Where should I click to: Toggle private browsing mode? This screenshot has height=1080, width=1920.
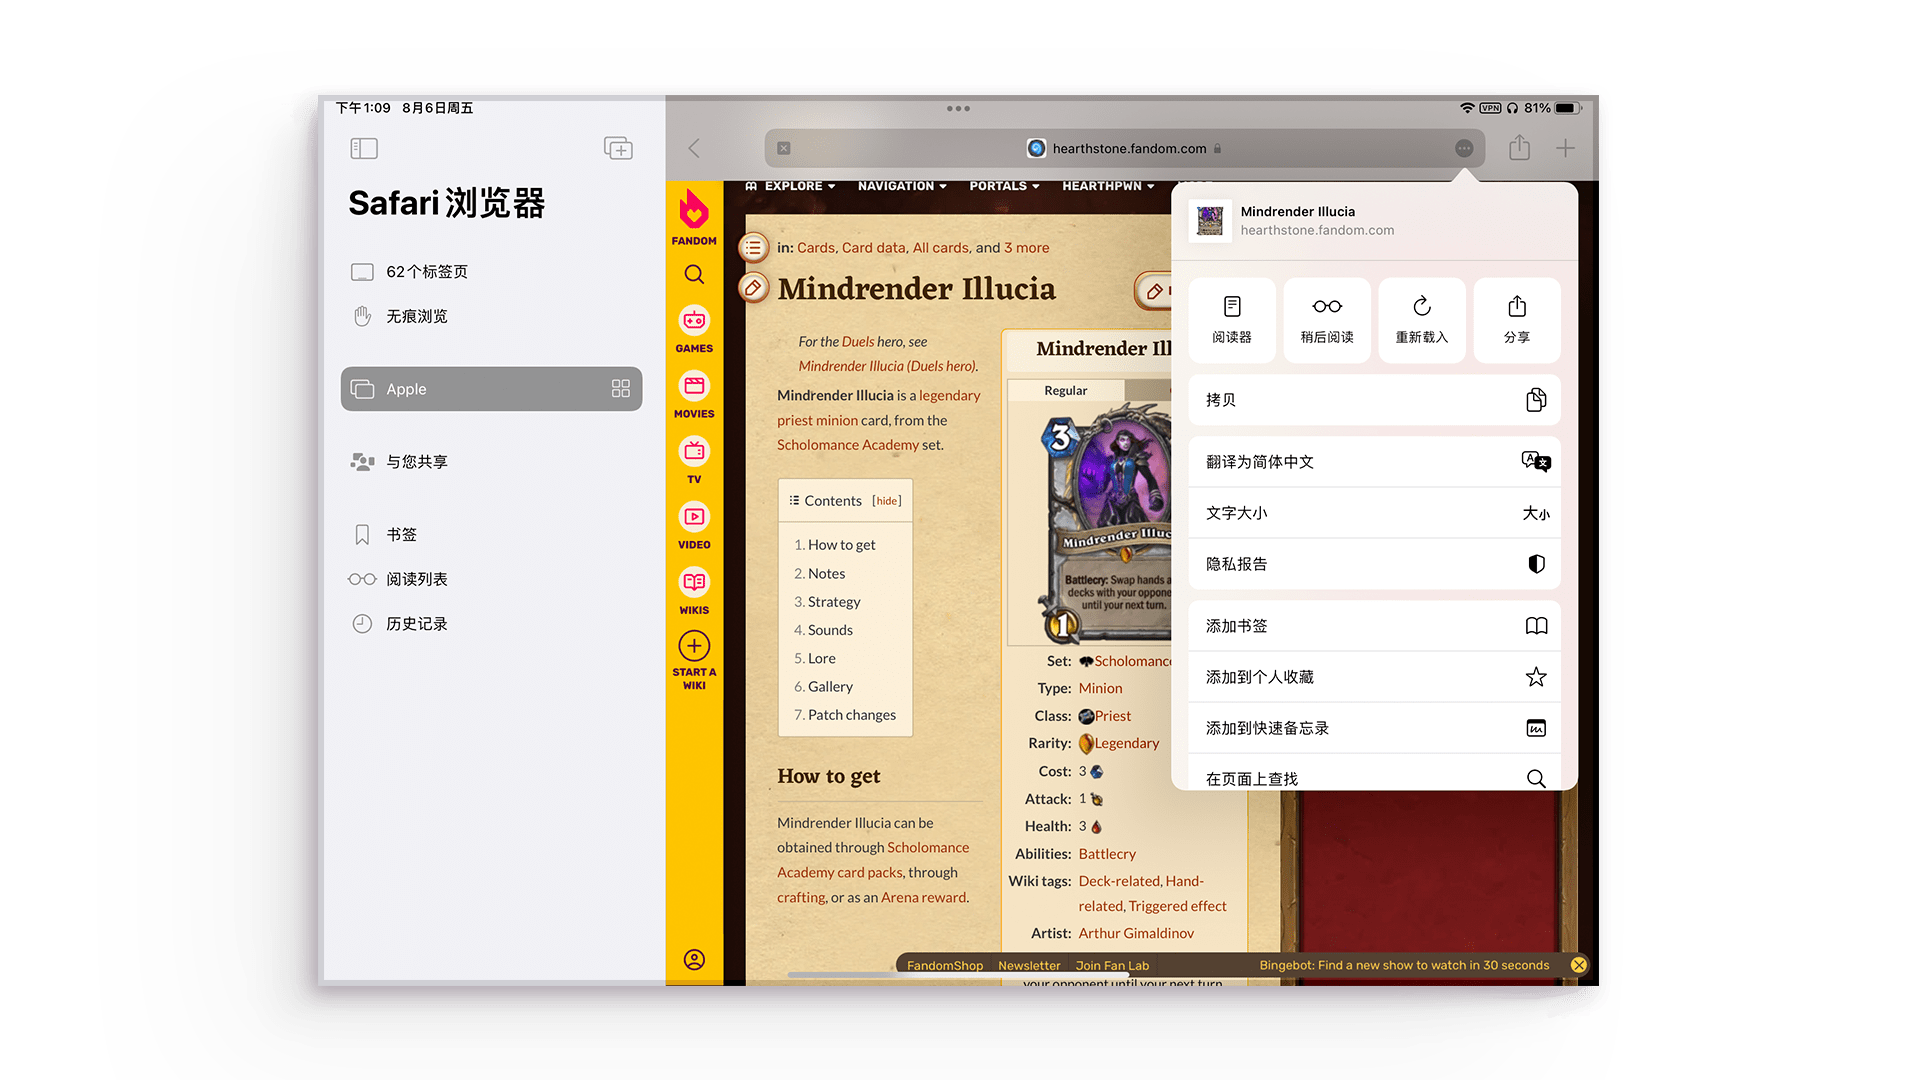(x=421, y=316)
